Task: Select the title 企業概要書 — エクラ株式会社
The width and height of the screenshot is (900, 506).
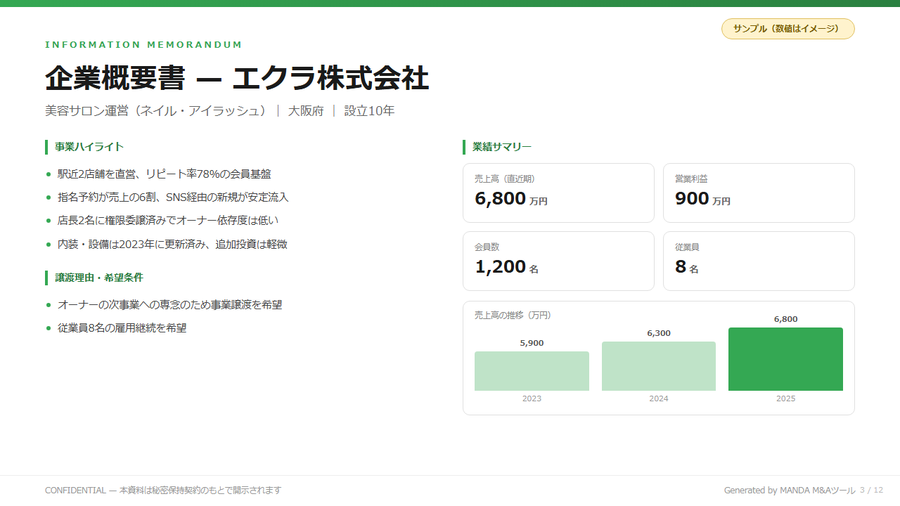Action: tap(237, 78)
